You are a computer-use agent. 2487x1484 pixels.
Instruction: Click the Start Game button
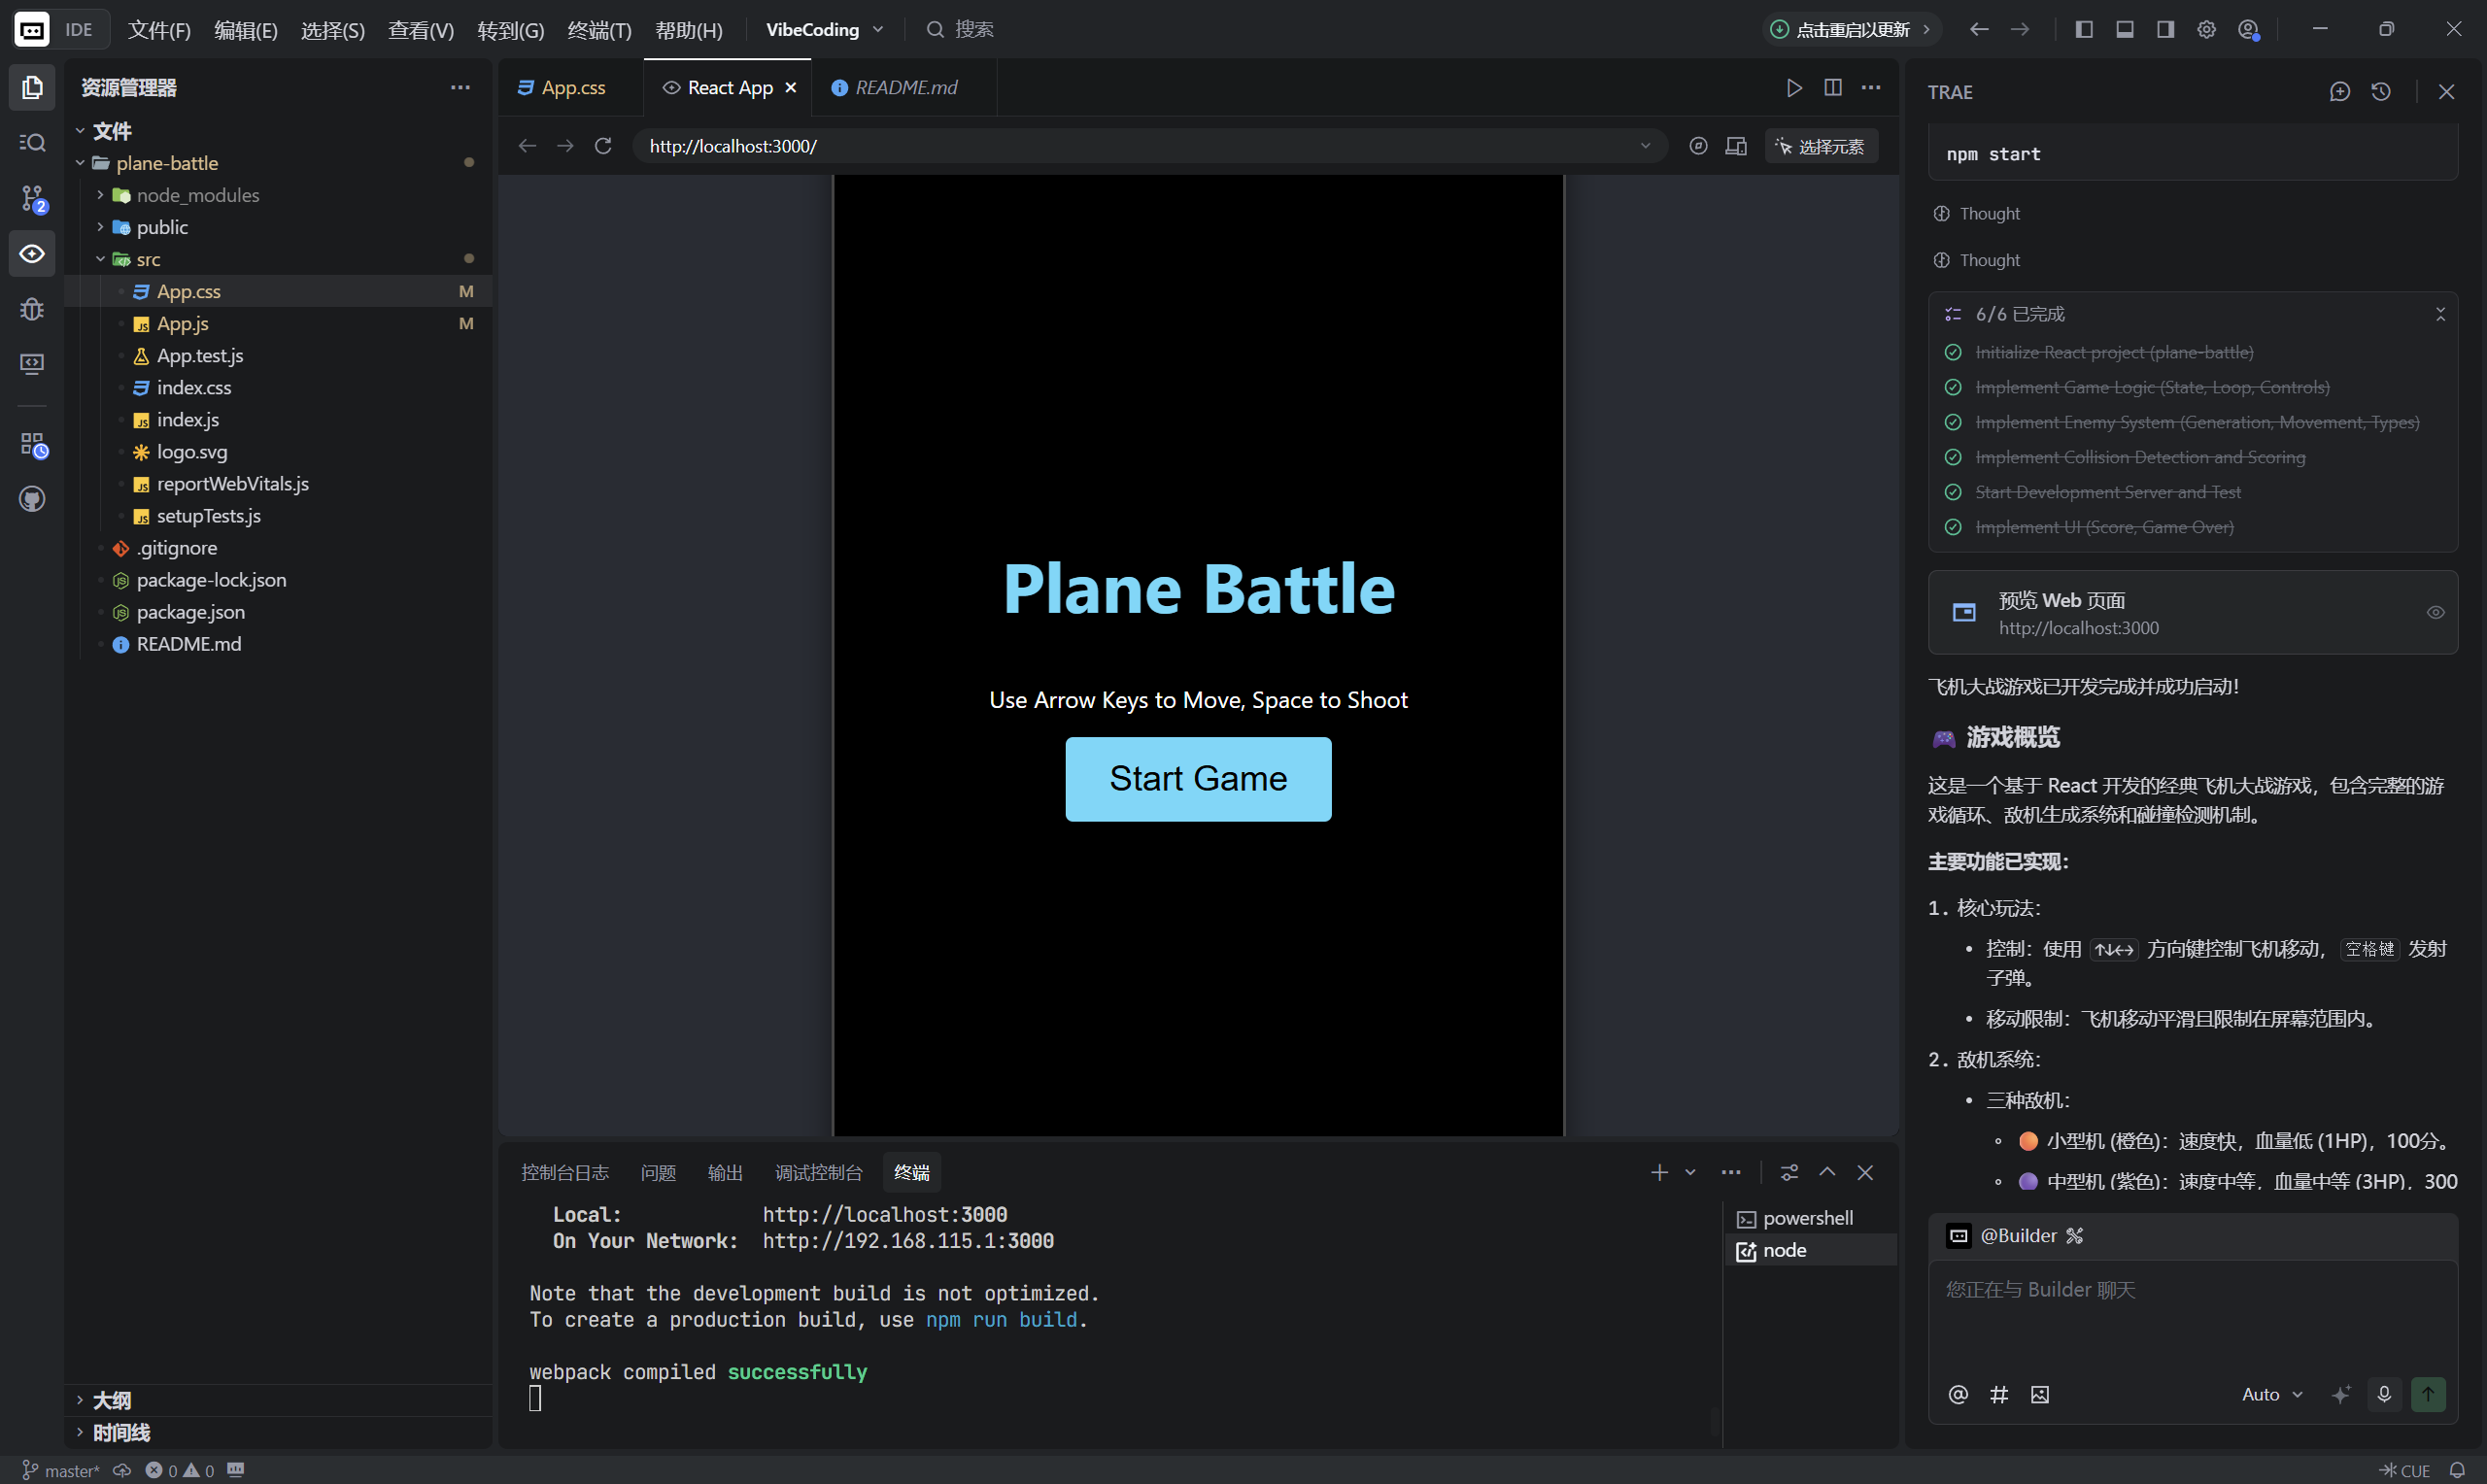click(1198, 779)
